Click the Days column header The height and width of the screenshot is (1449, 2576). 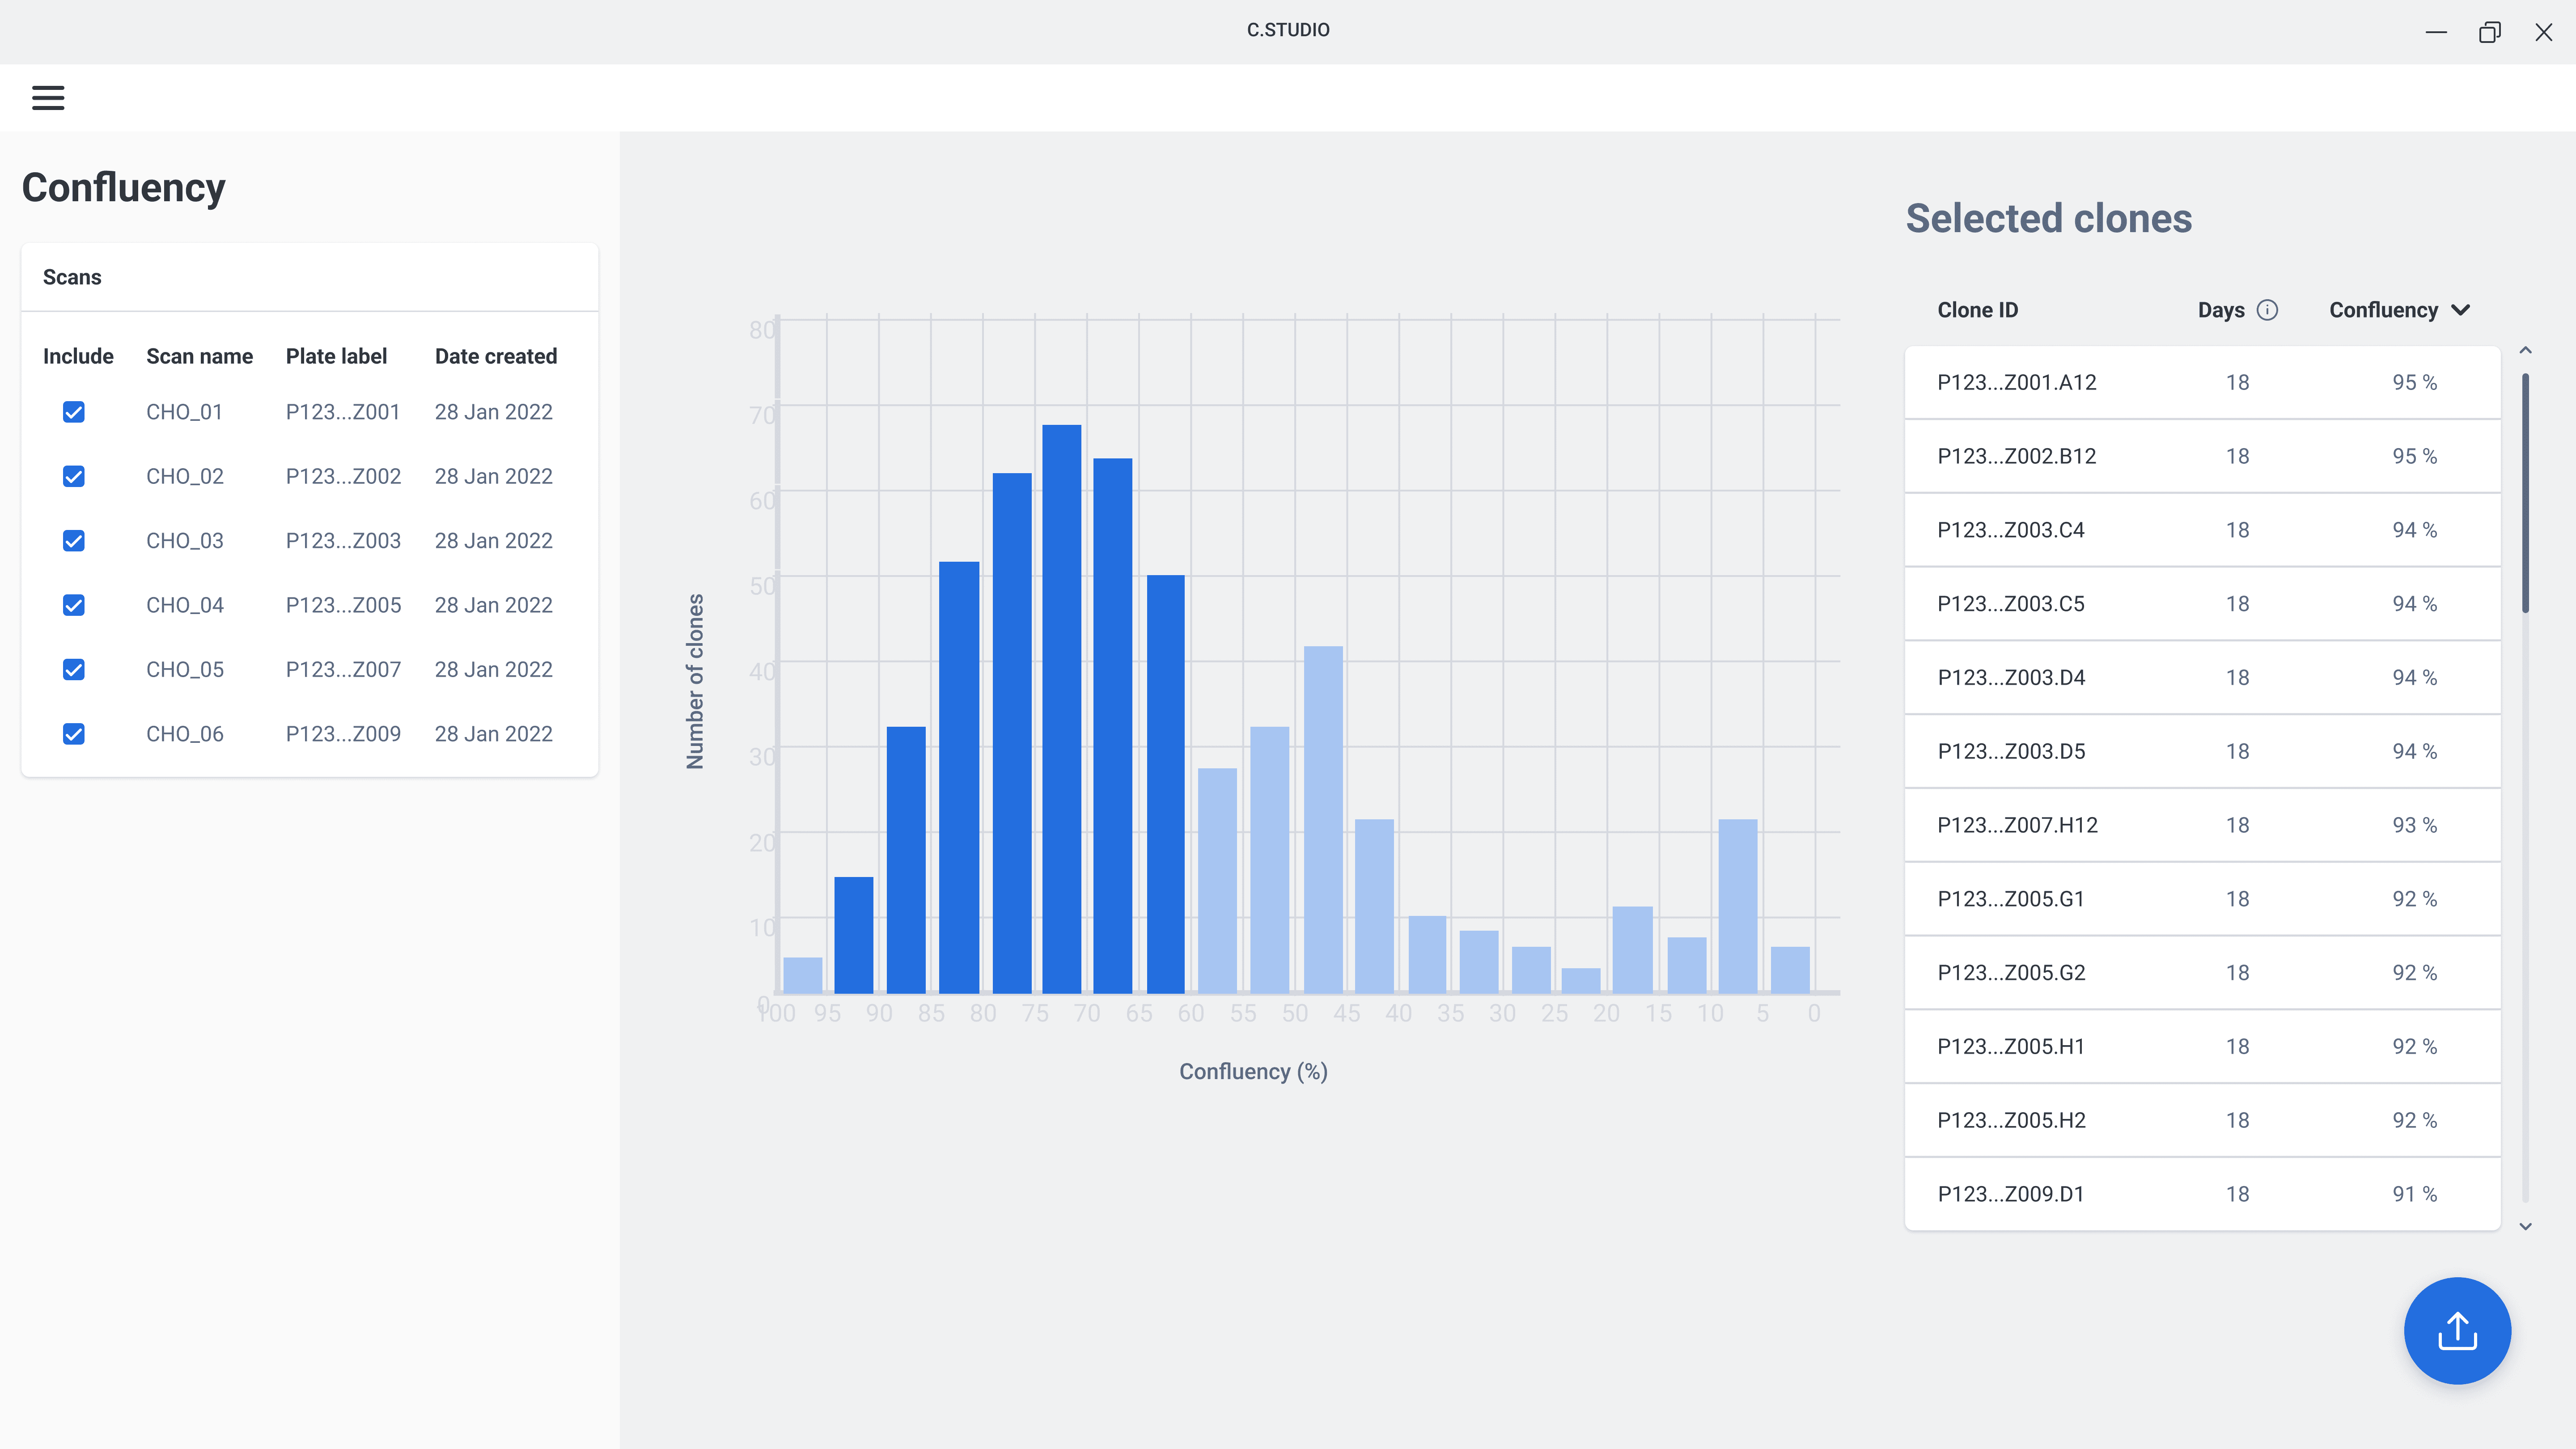(x=2220, y=310)
